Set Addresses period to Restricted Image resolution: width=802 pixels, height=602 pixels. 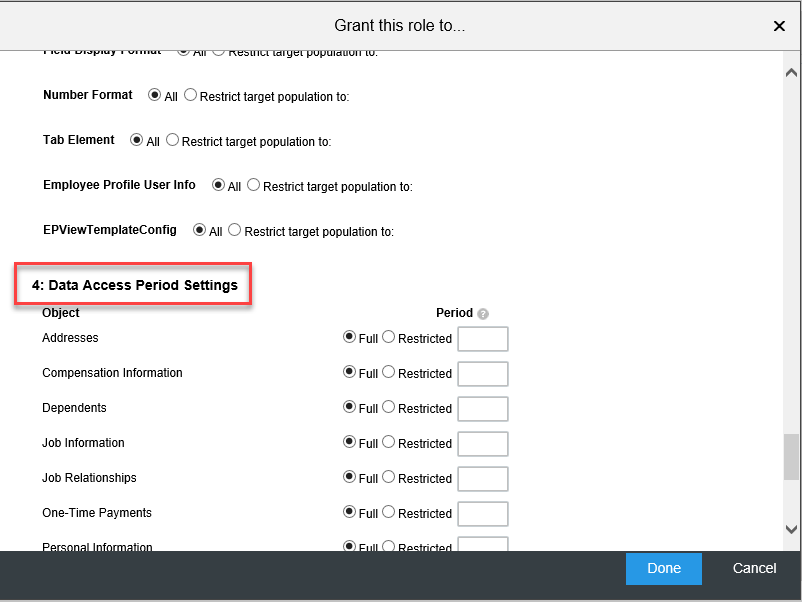click(389, 337)
